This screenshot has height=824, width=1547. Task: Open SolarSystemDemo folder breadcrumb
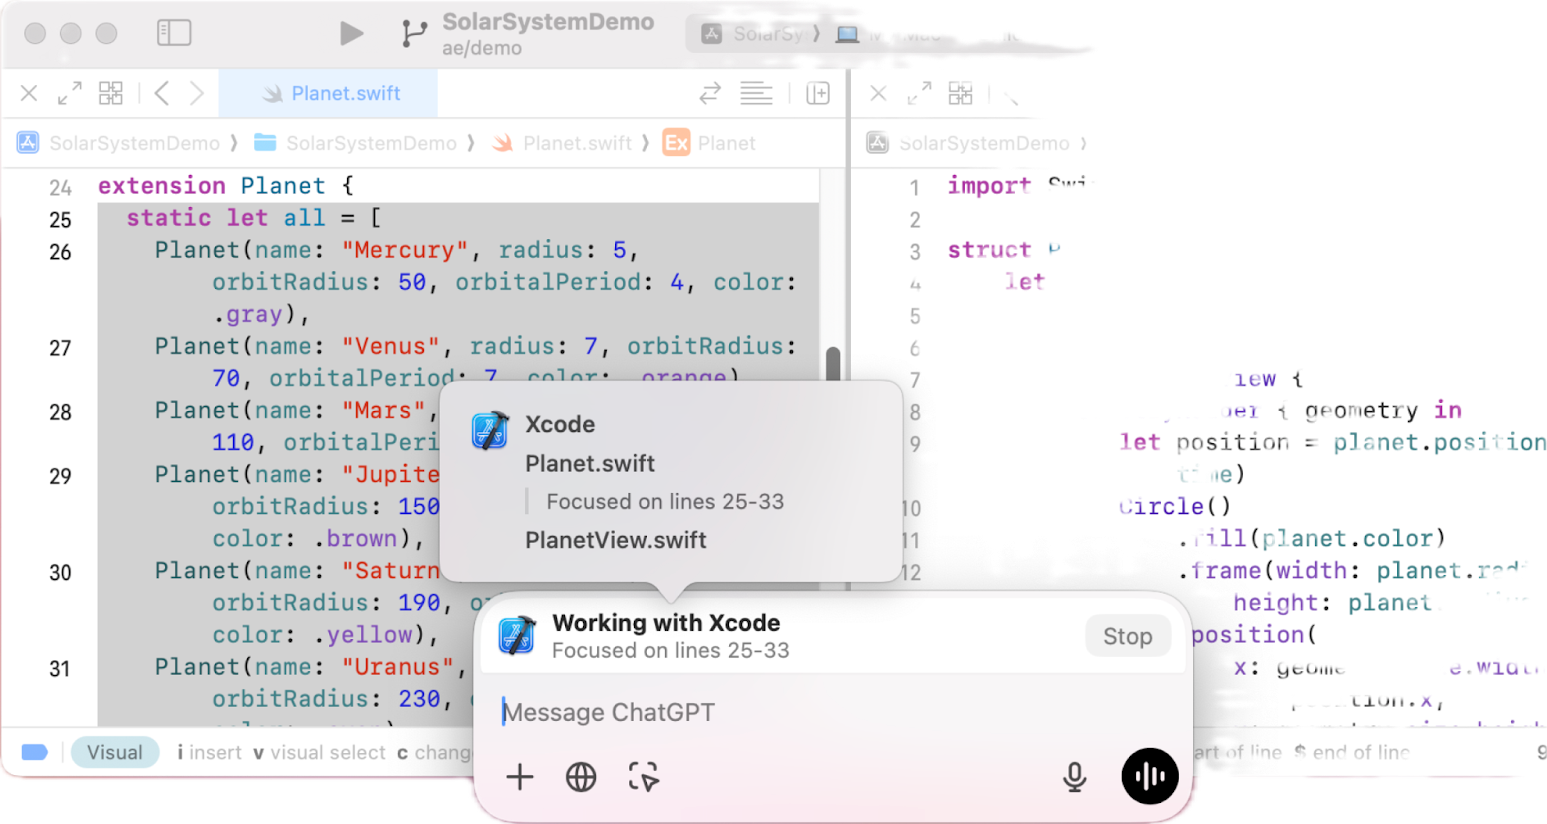tap(356, 143)
